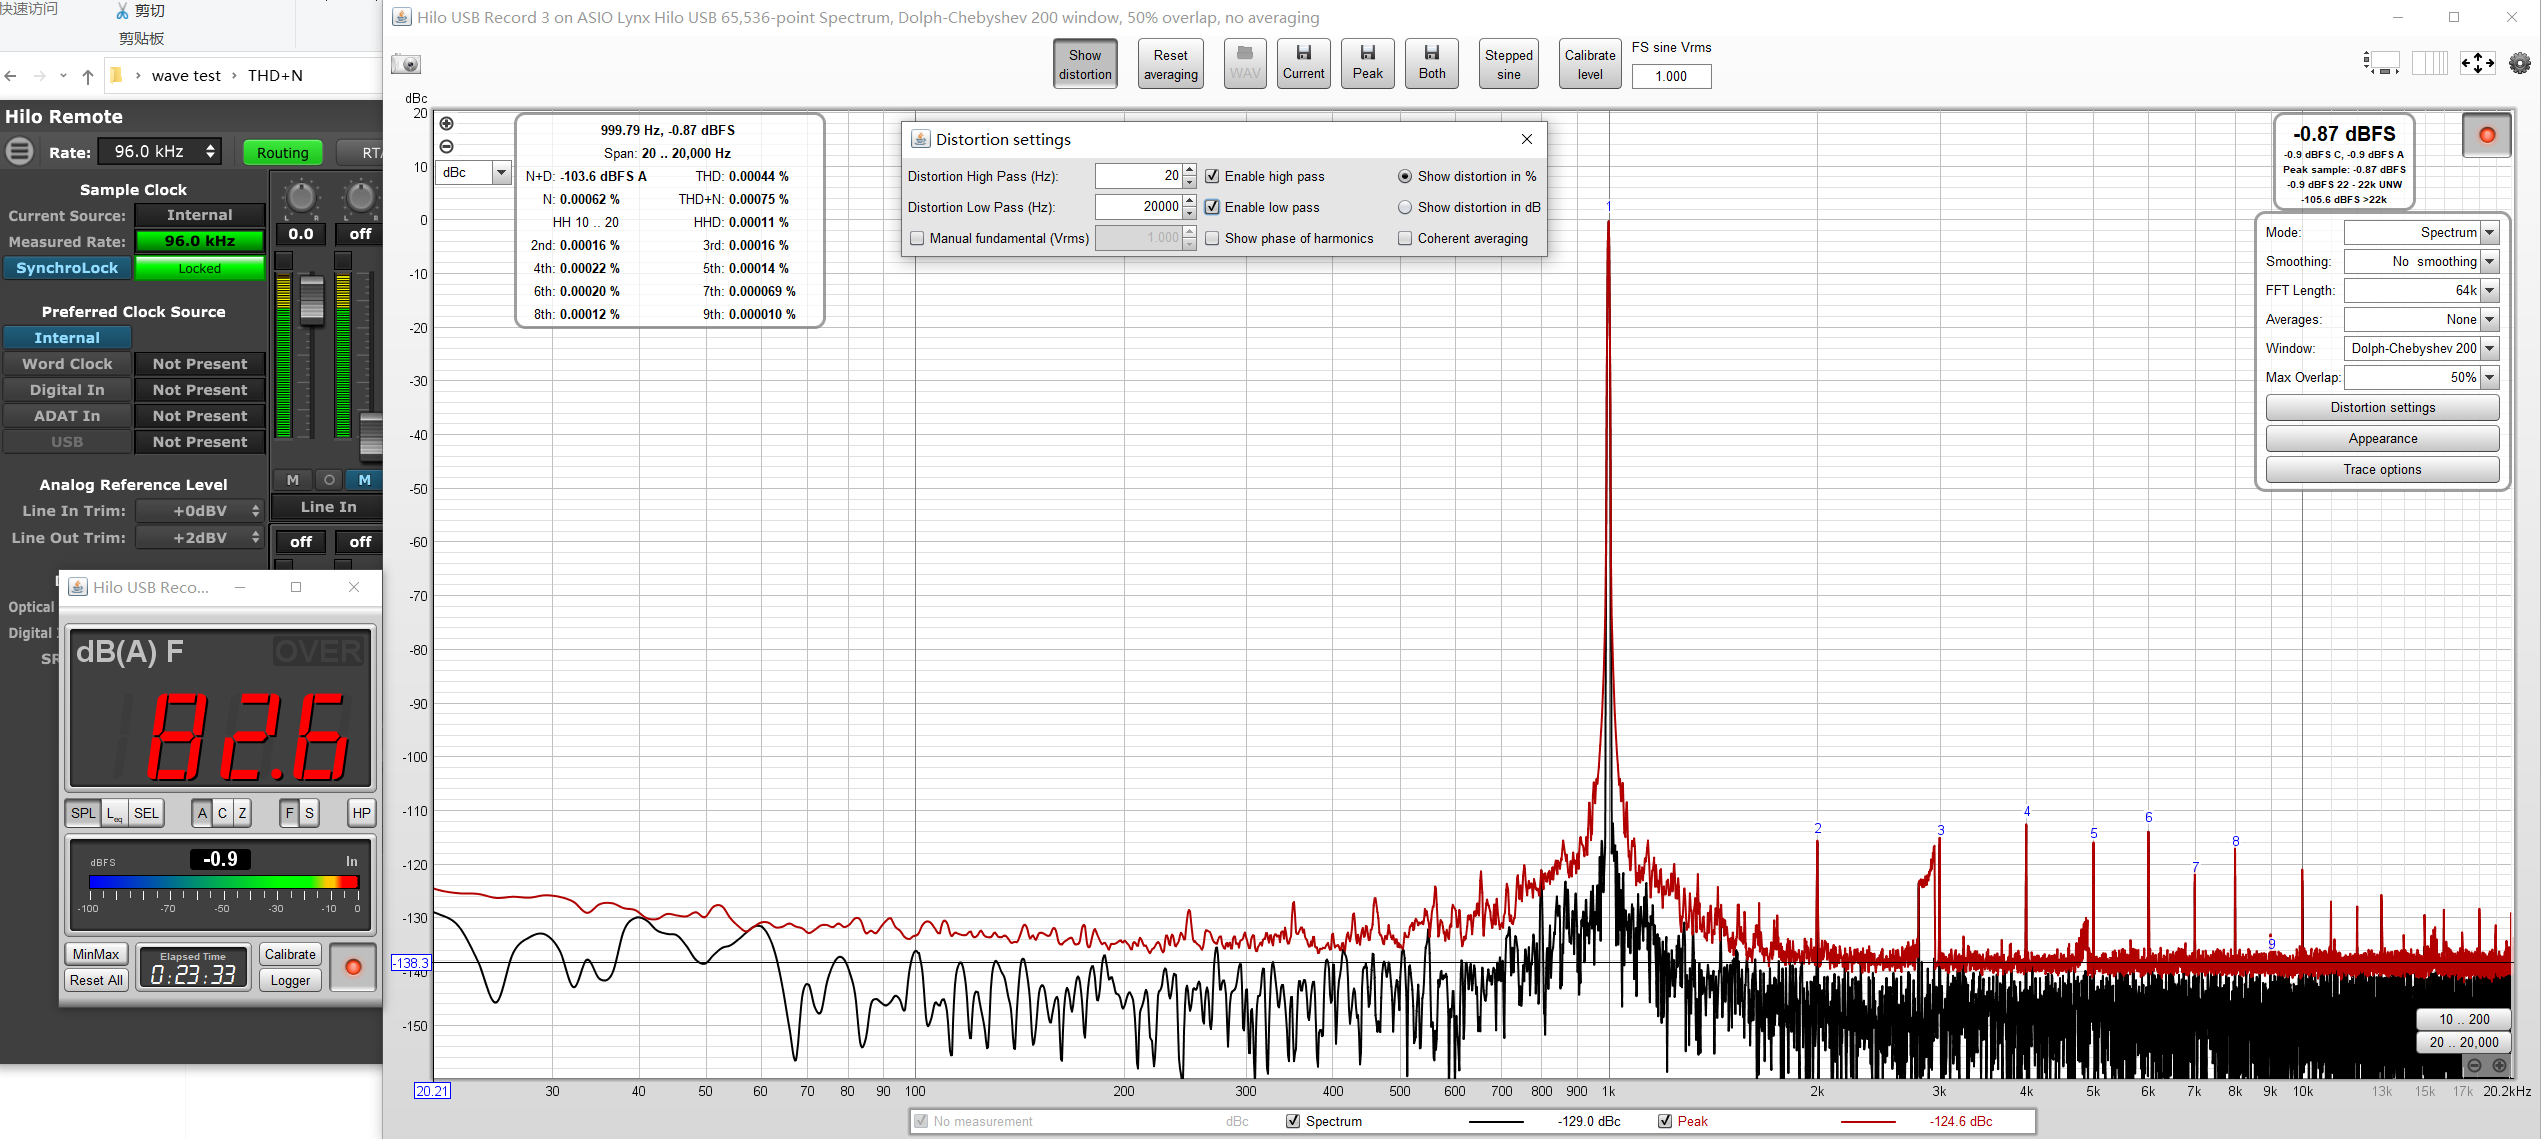
Task: Click the left pan knob in Hilo mixer
Action: click(x=300, y=197)
